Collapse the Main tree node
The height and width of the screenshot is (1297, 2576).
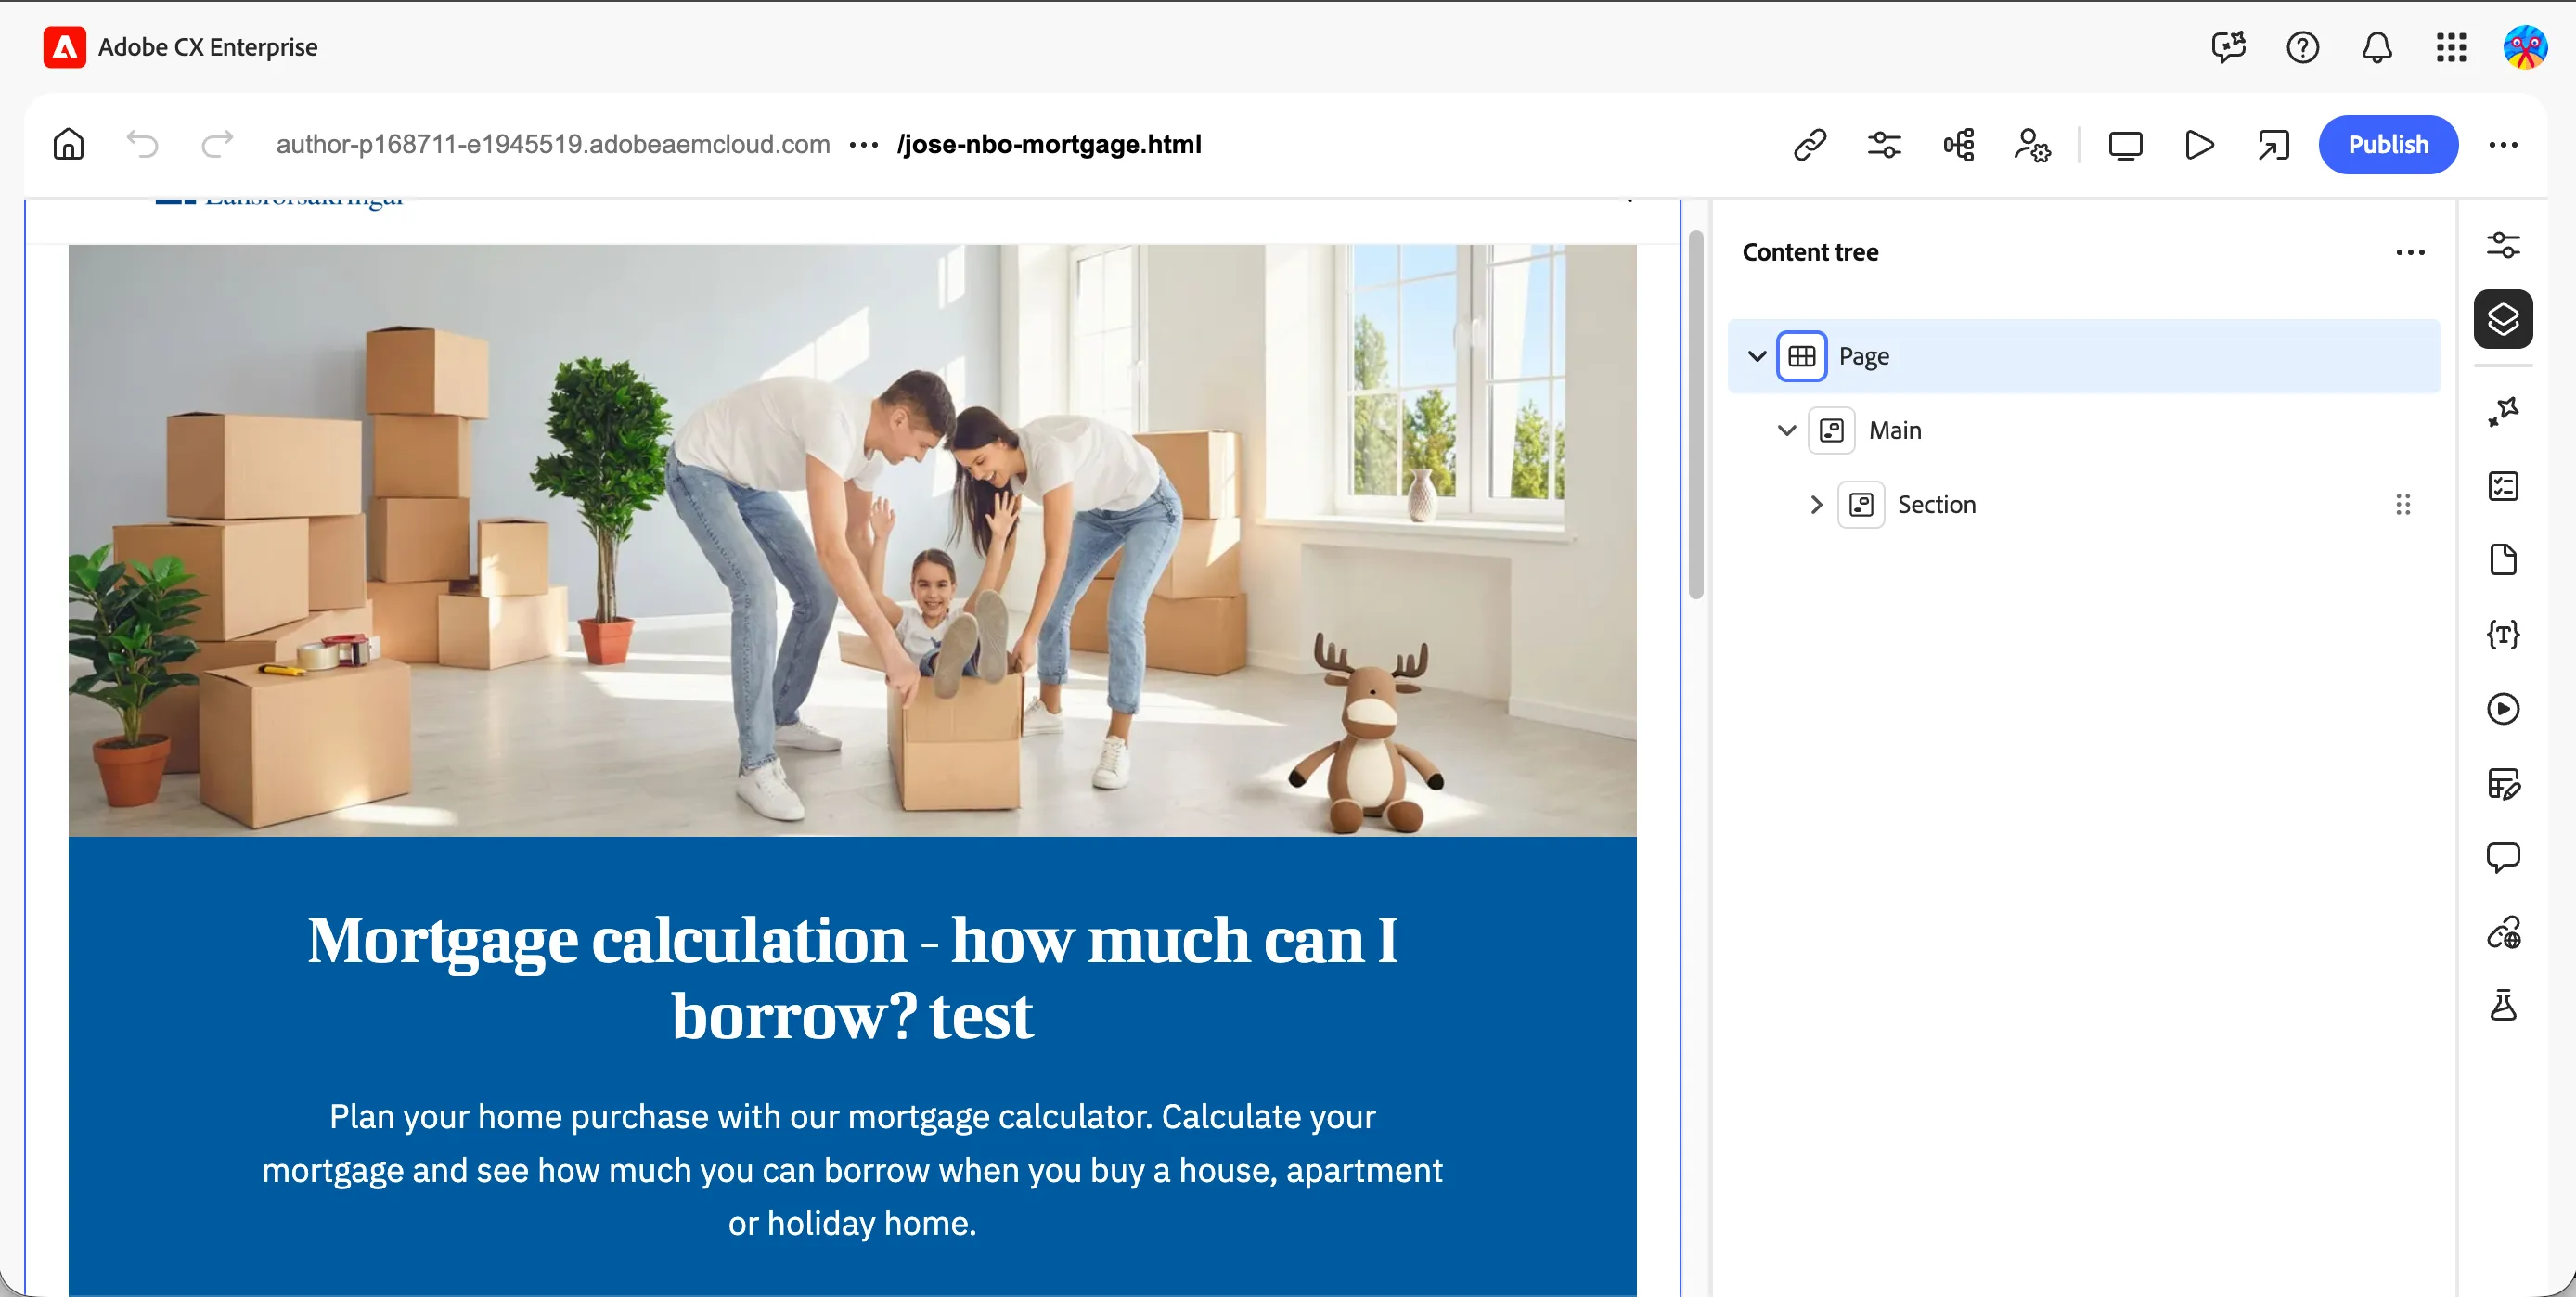point(1786,430)
